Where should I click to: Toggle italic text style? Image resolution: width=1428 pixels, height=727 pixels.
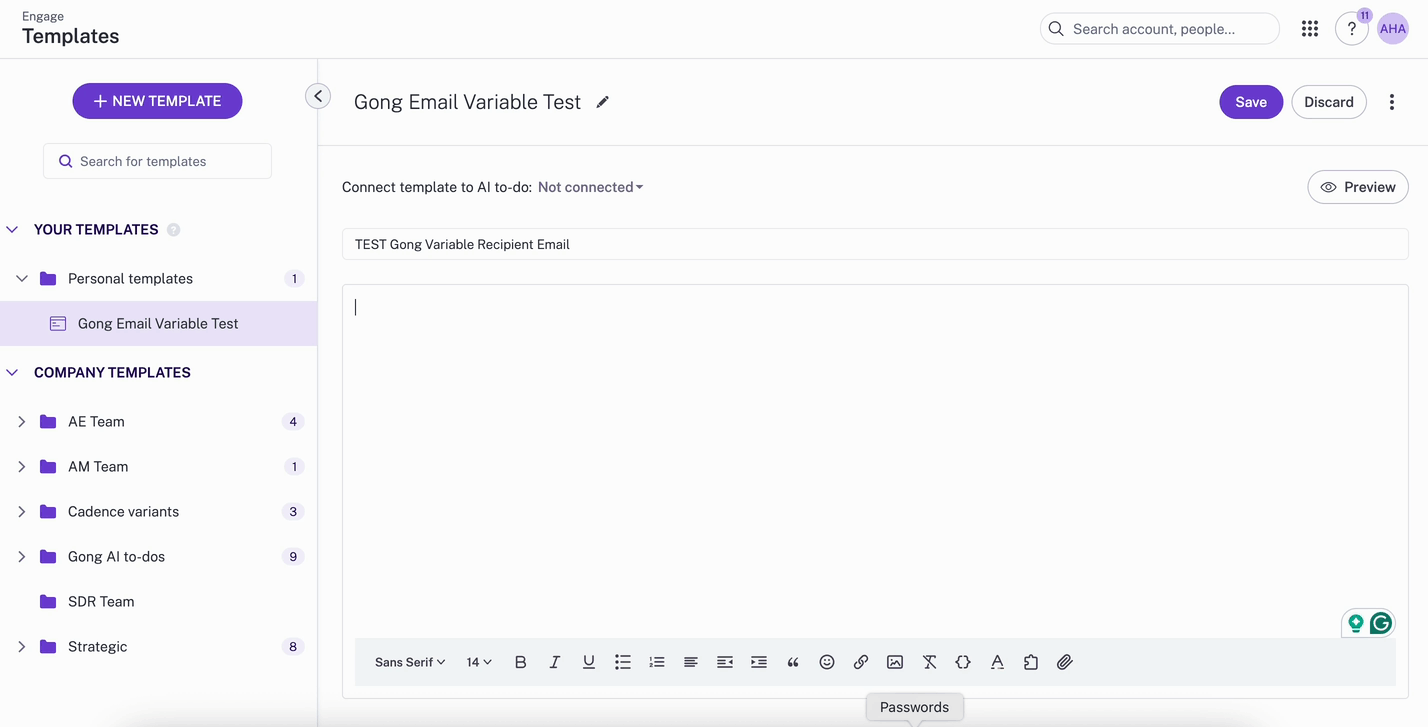555,662
